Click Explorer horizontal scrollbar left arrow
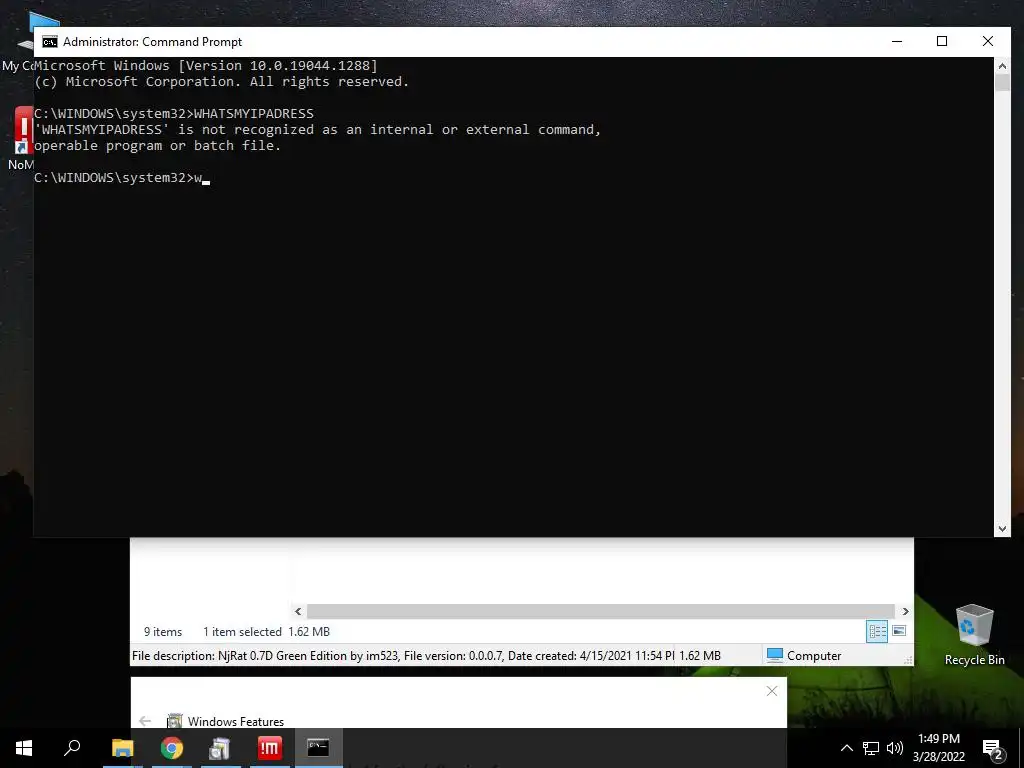The height and width of the screenshot is (768, 1024). (x=298, y=611)
